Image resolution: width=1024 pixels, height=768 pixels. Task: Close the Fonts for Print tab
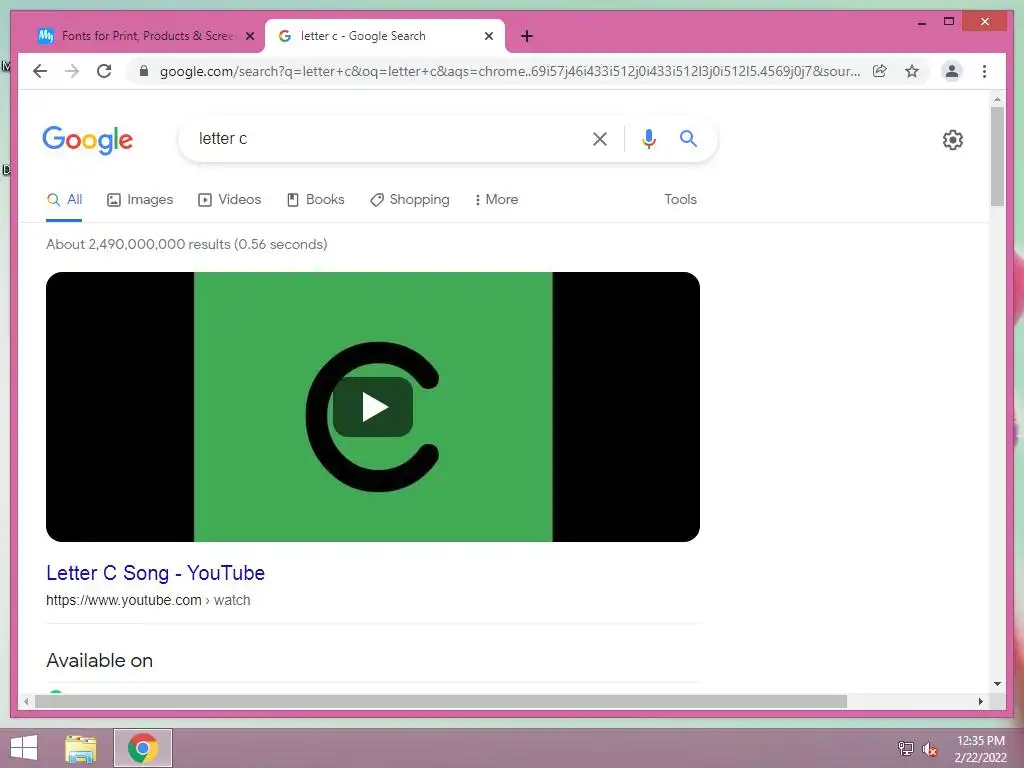point(249,37)
